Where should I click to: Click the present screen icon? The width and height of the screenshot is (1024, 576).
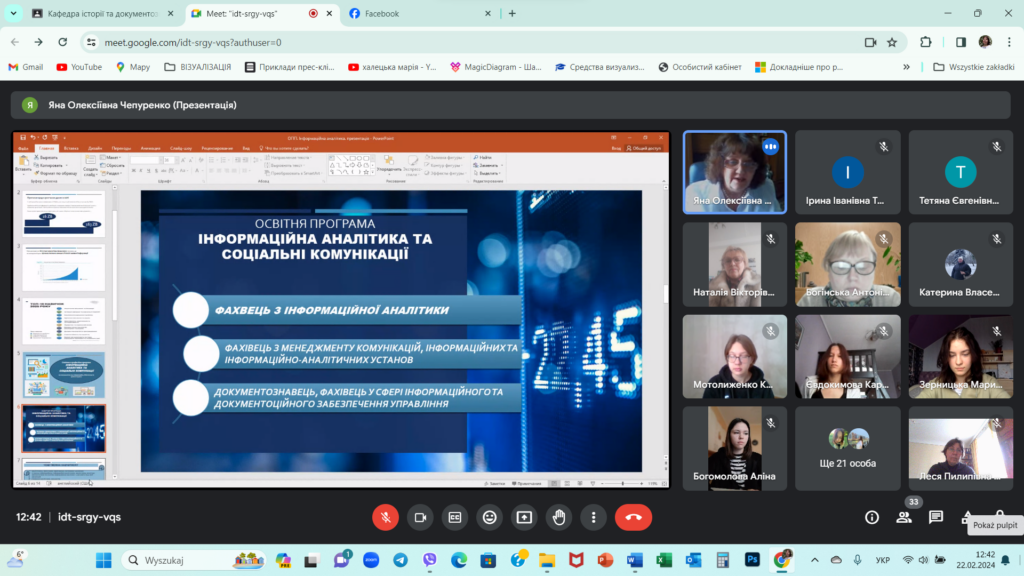[x=524, y=517]
